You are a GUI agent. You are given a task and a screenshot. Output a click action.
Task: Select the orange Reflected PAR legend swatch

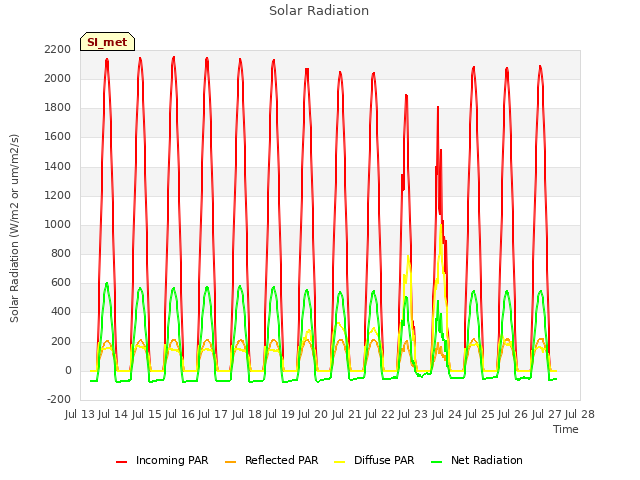point(231,462)
